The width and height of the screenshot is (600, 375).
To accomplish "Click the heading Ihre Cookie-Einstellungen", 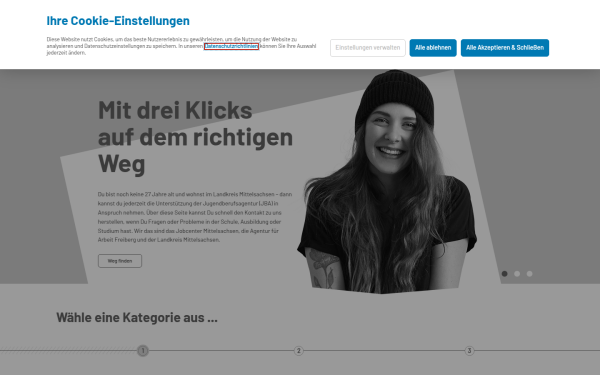I will pos(118,21).
